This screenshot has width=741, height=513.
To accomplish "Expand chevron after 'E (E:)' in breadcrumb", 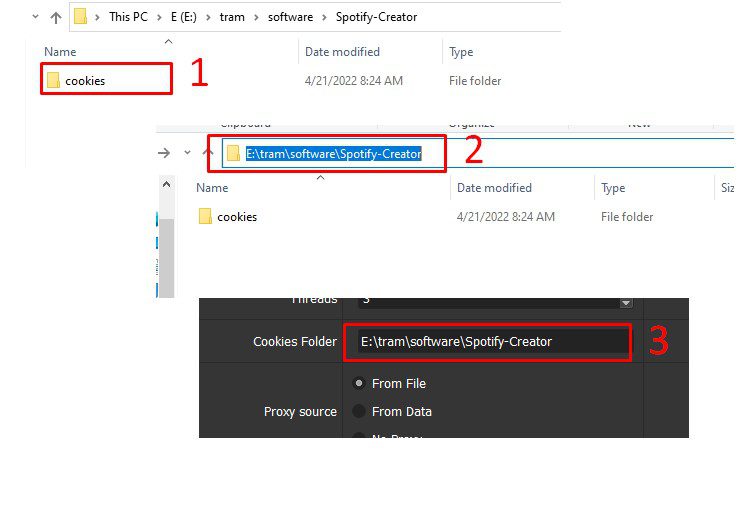I will [208, 17].
